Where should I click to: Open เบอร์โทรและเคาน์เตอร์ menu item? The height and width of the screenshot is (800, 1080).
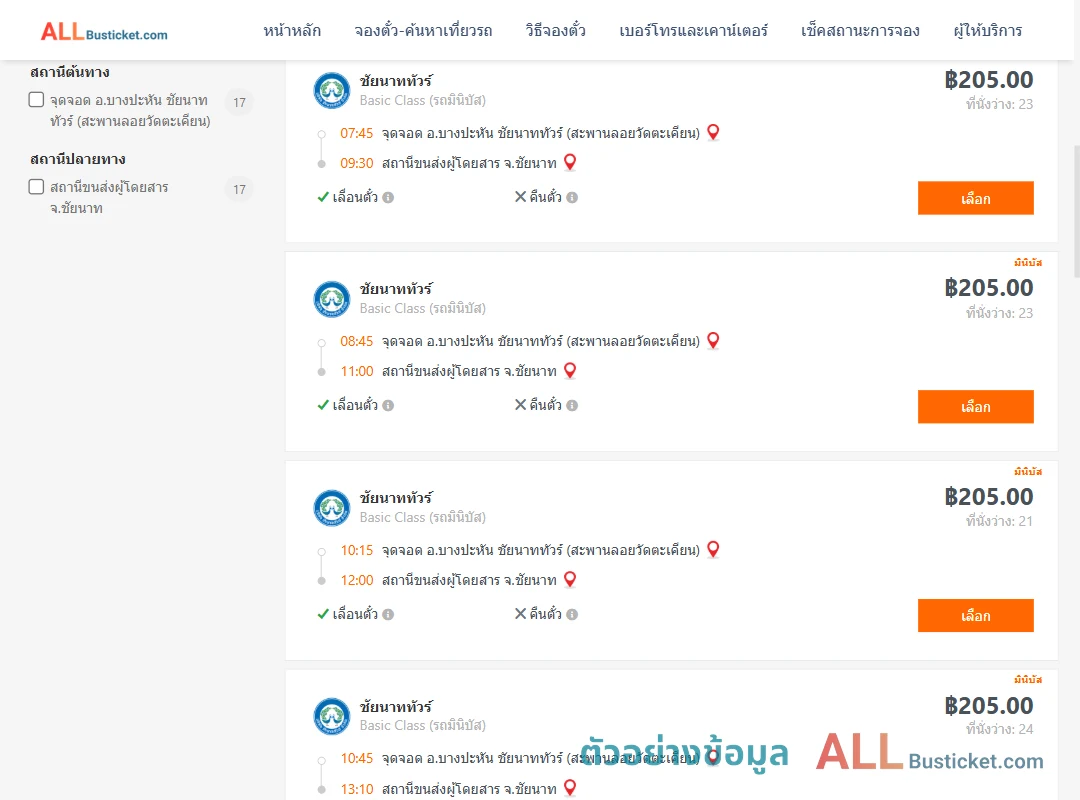coord(693,31)
